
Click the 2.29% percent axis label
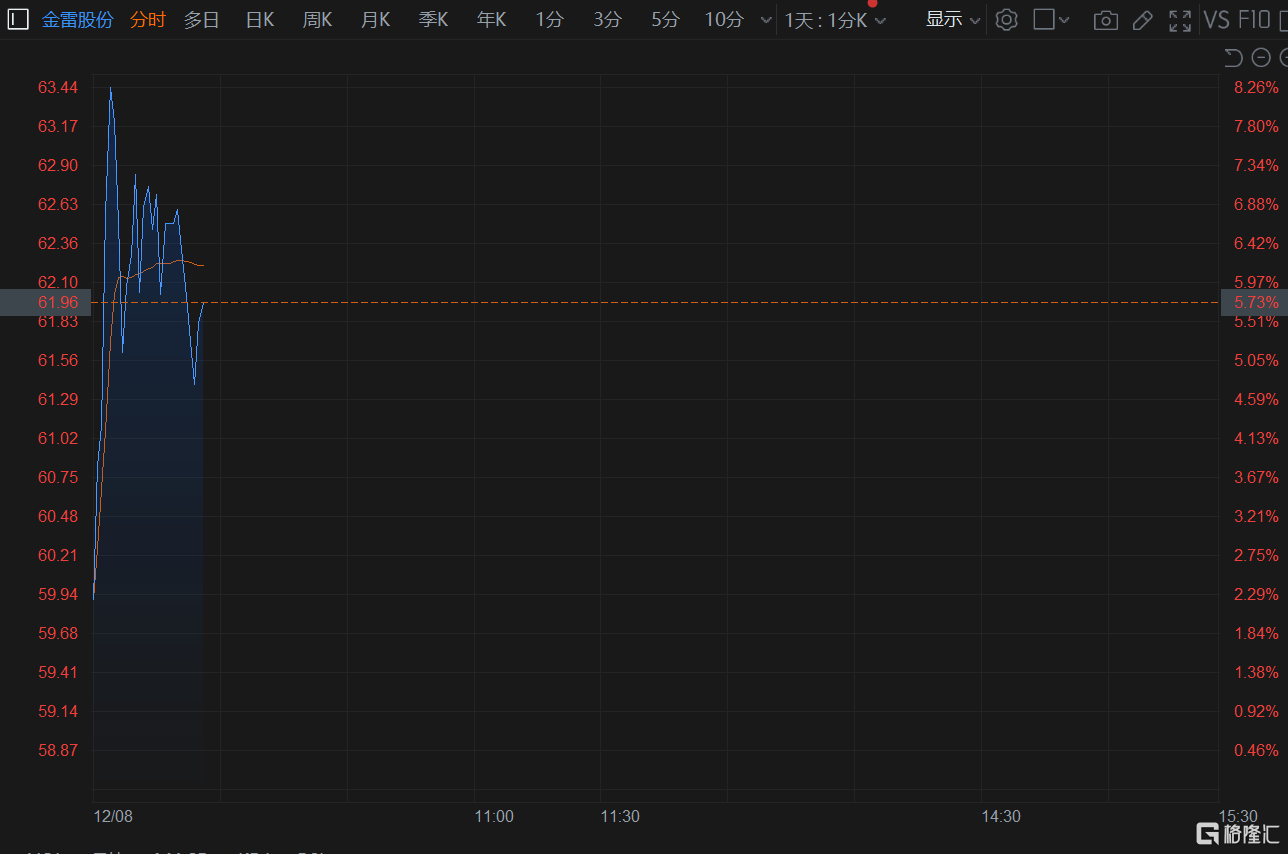pyautogui.click(x=1256, y=594)
